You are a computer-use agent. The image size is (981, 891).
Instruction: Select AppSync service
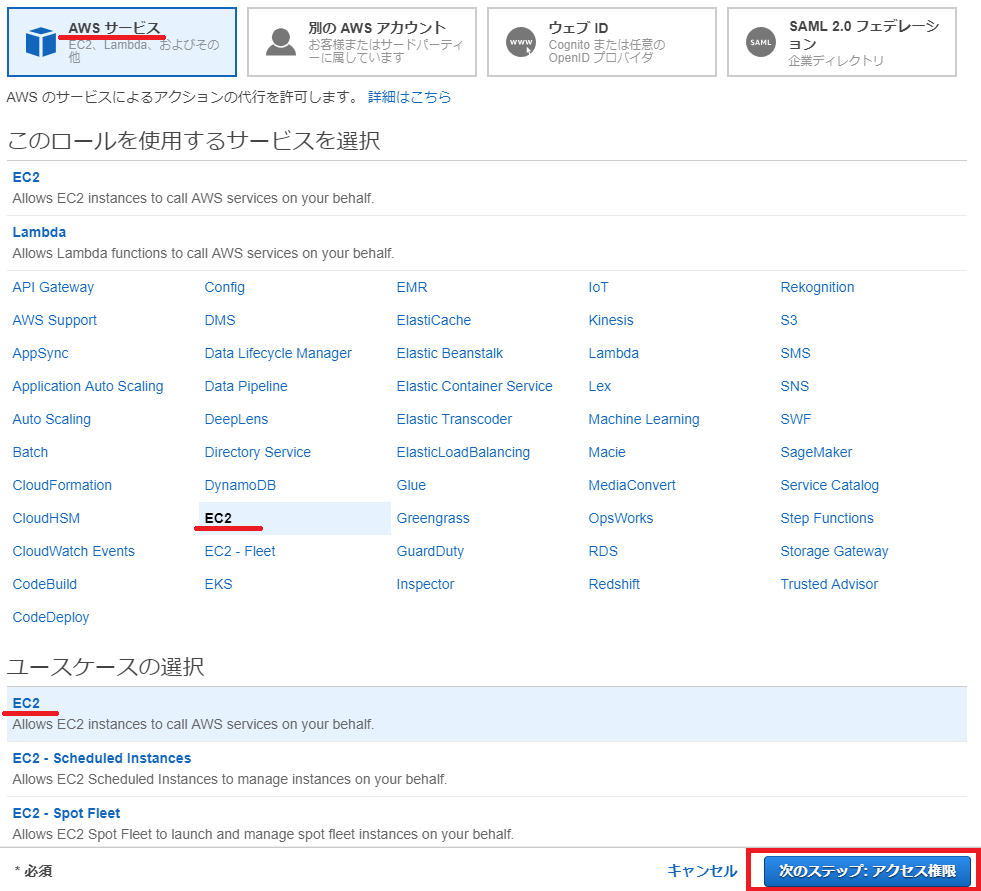tap(40, 353)
